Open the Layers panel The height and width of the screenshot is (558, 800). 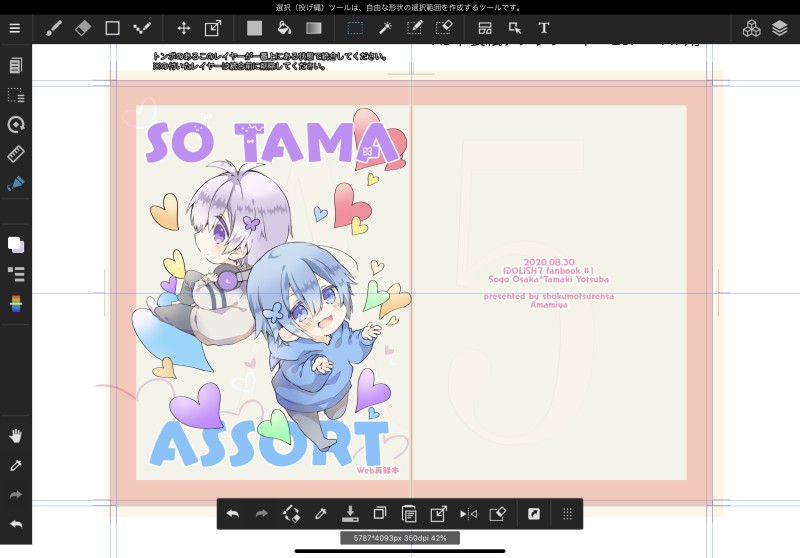click(x=780, y=28)
